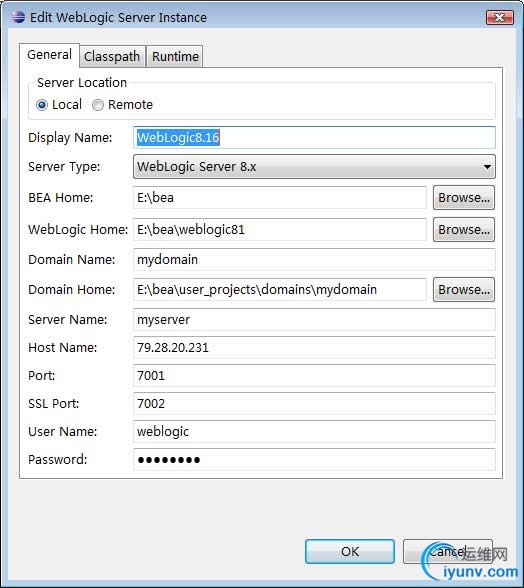
Task: Click the Password field
Action: [x=314, y=460]
